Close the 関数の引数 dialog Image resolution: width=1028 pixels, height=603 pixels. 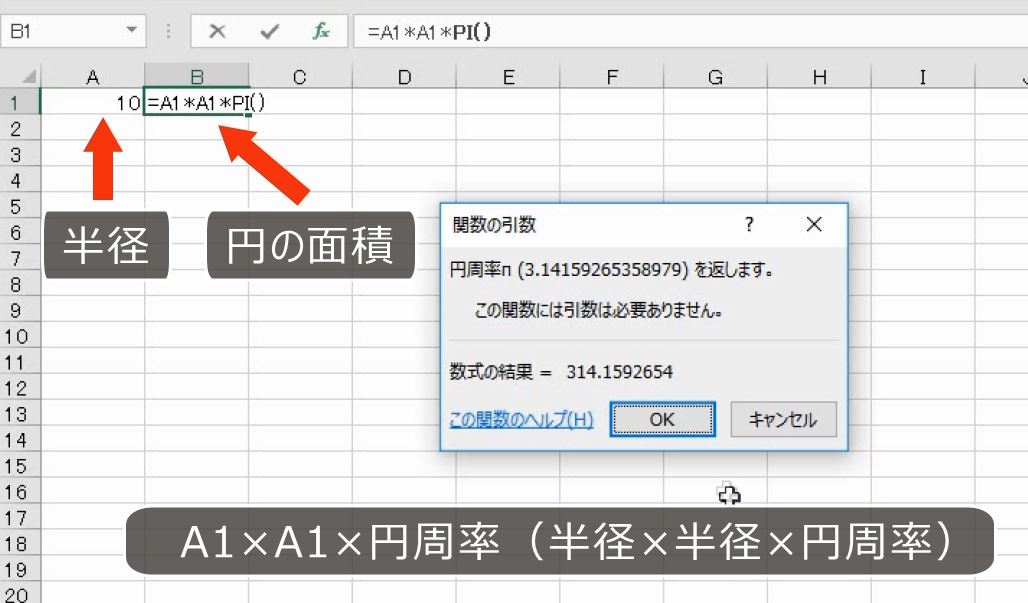(x=814, y=224)
